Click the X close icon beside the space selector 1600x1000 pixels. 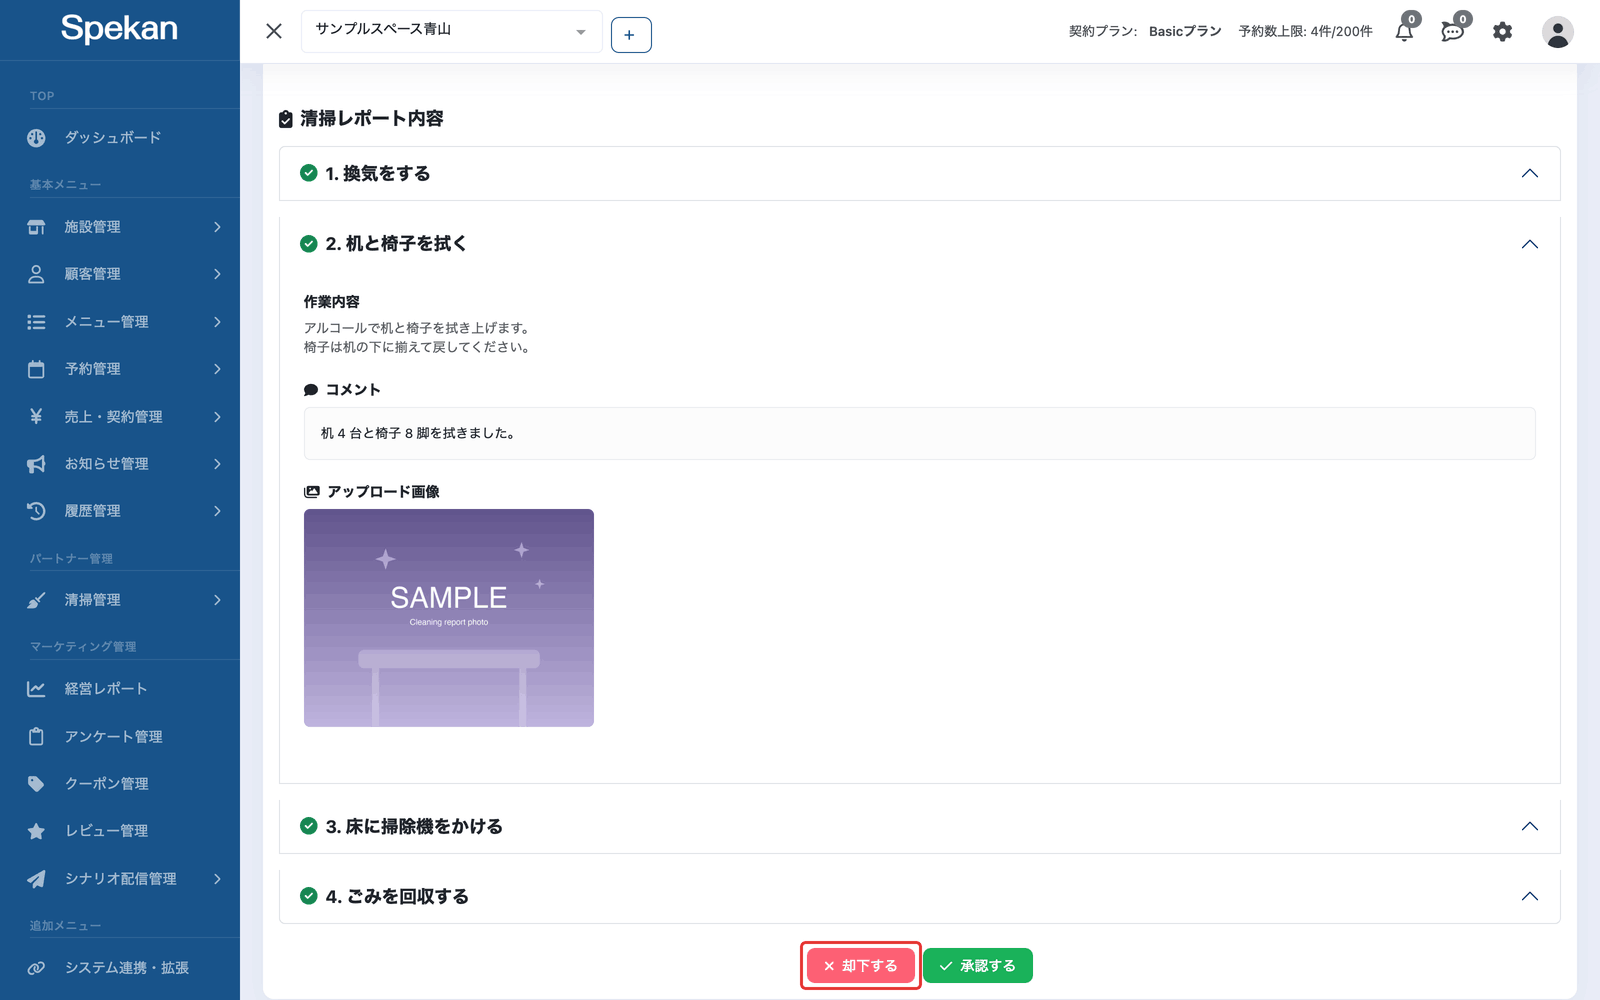(274, 31)
